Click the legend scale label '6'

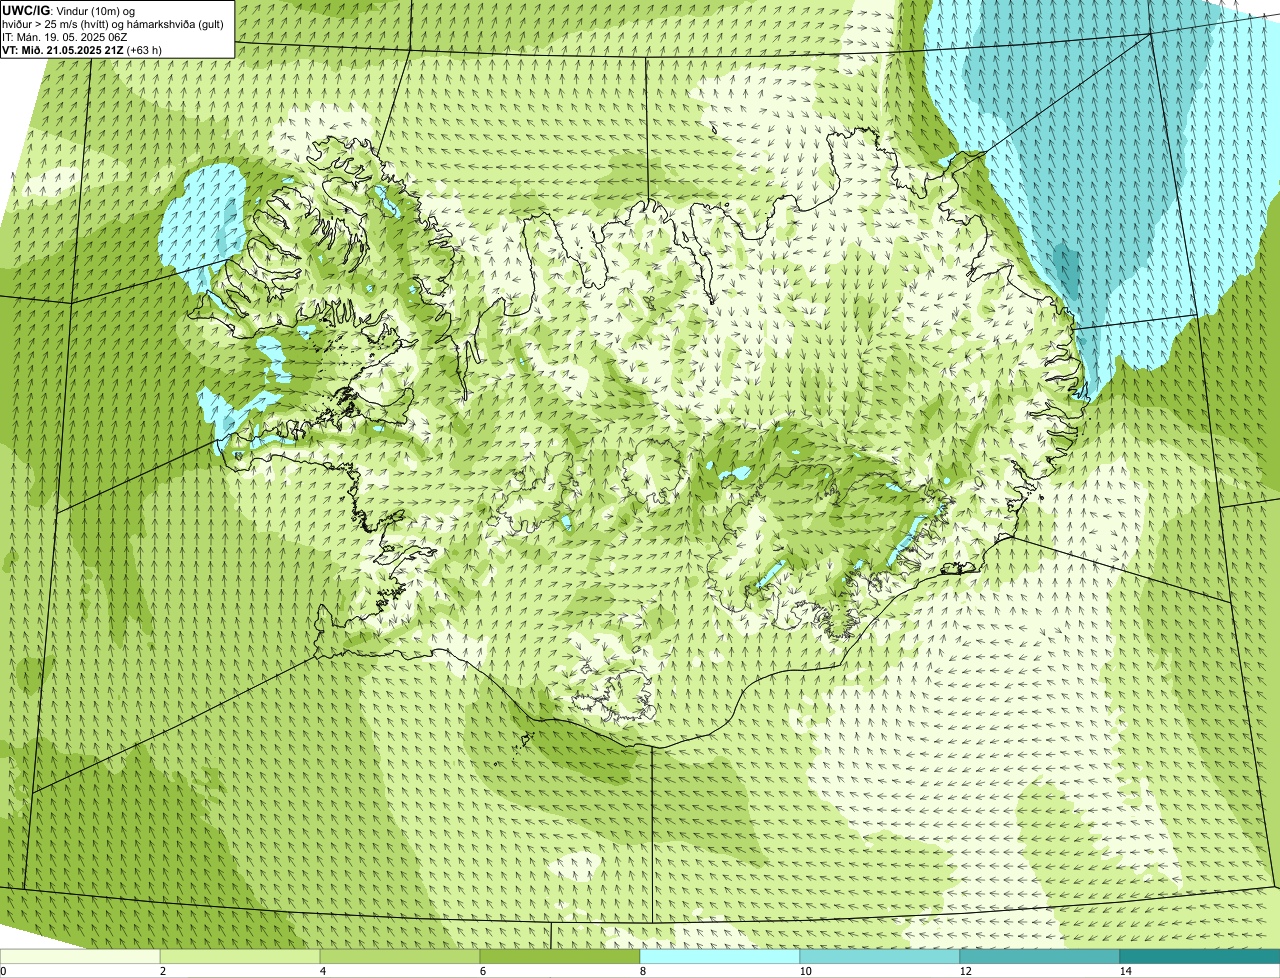pos(482,971)
